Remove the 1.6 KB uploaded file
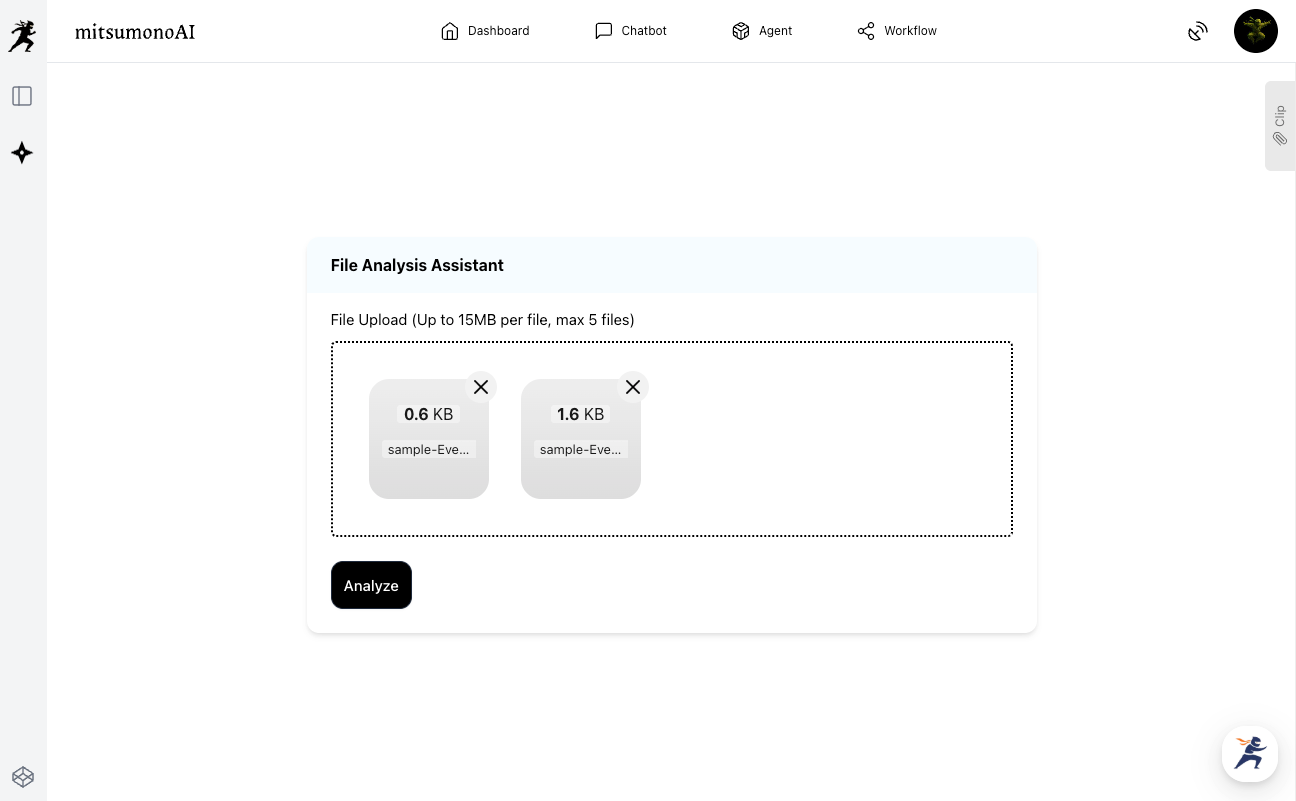Viewport: 1296px width, 801px height. 633,387
